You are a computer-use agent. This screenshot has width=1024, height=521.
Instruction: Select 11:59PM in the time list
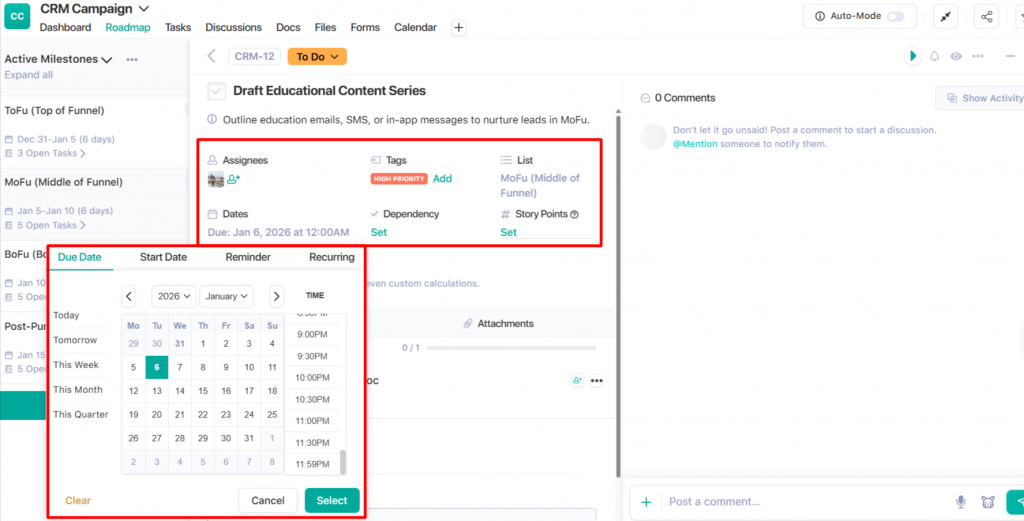[x=312, y=465]
